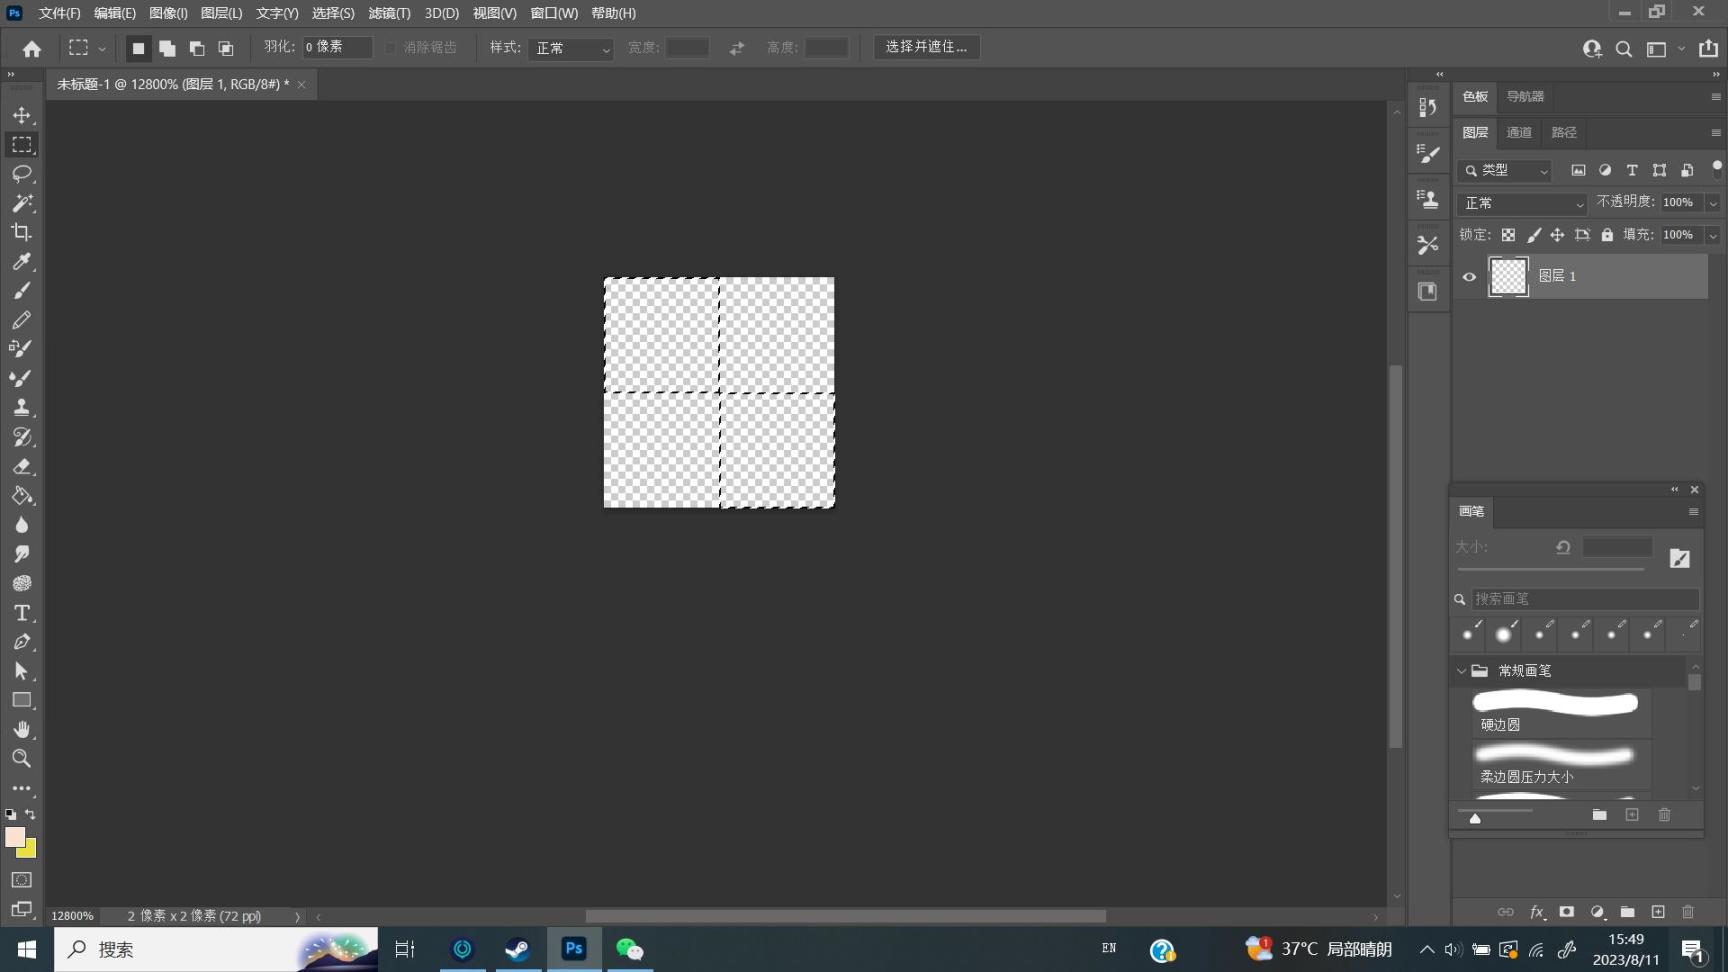Viewport: 1728px width, 972px height.
Task: Open the 样式 dropdown set to 正常
Action: pyautogui.click(x=570, y=48)
